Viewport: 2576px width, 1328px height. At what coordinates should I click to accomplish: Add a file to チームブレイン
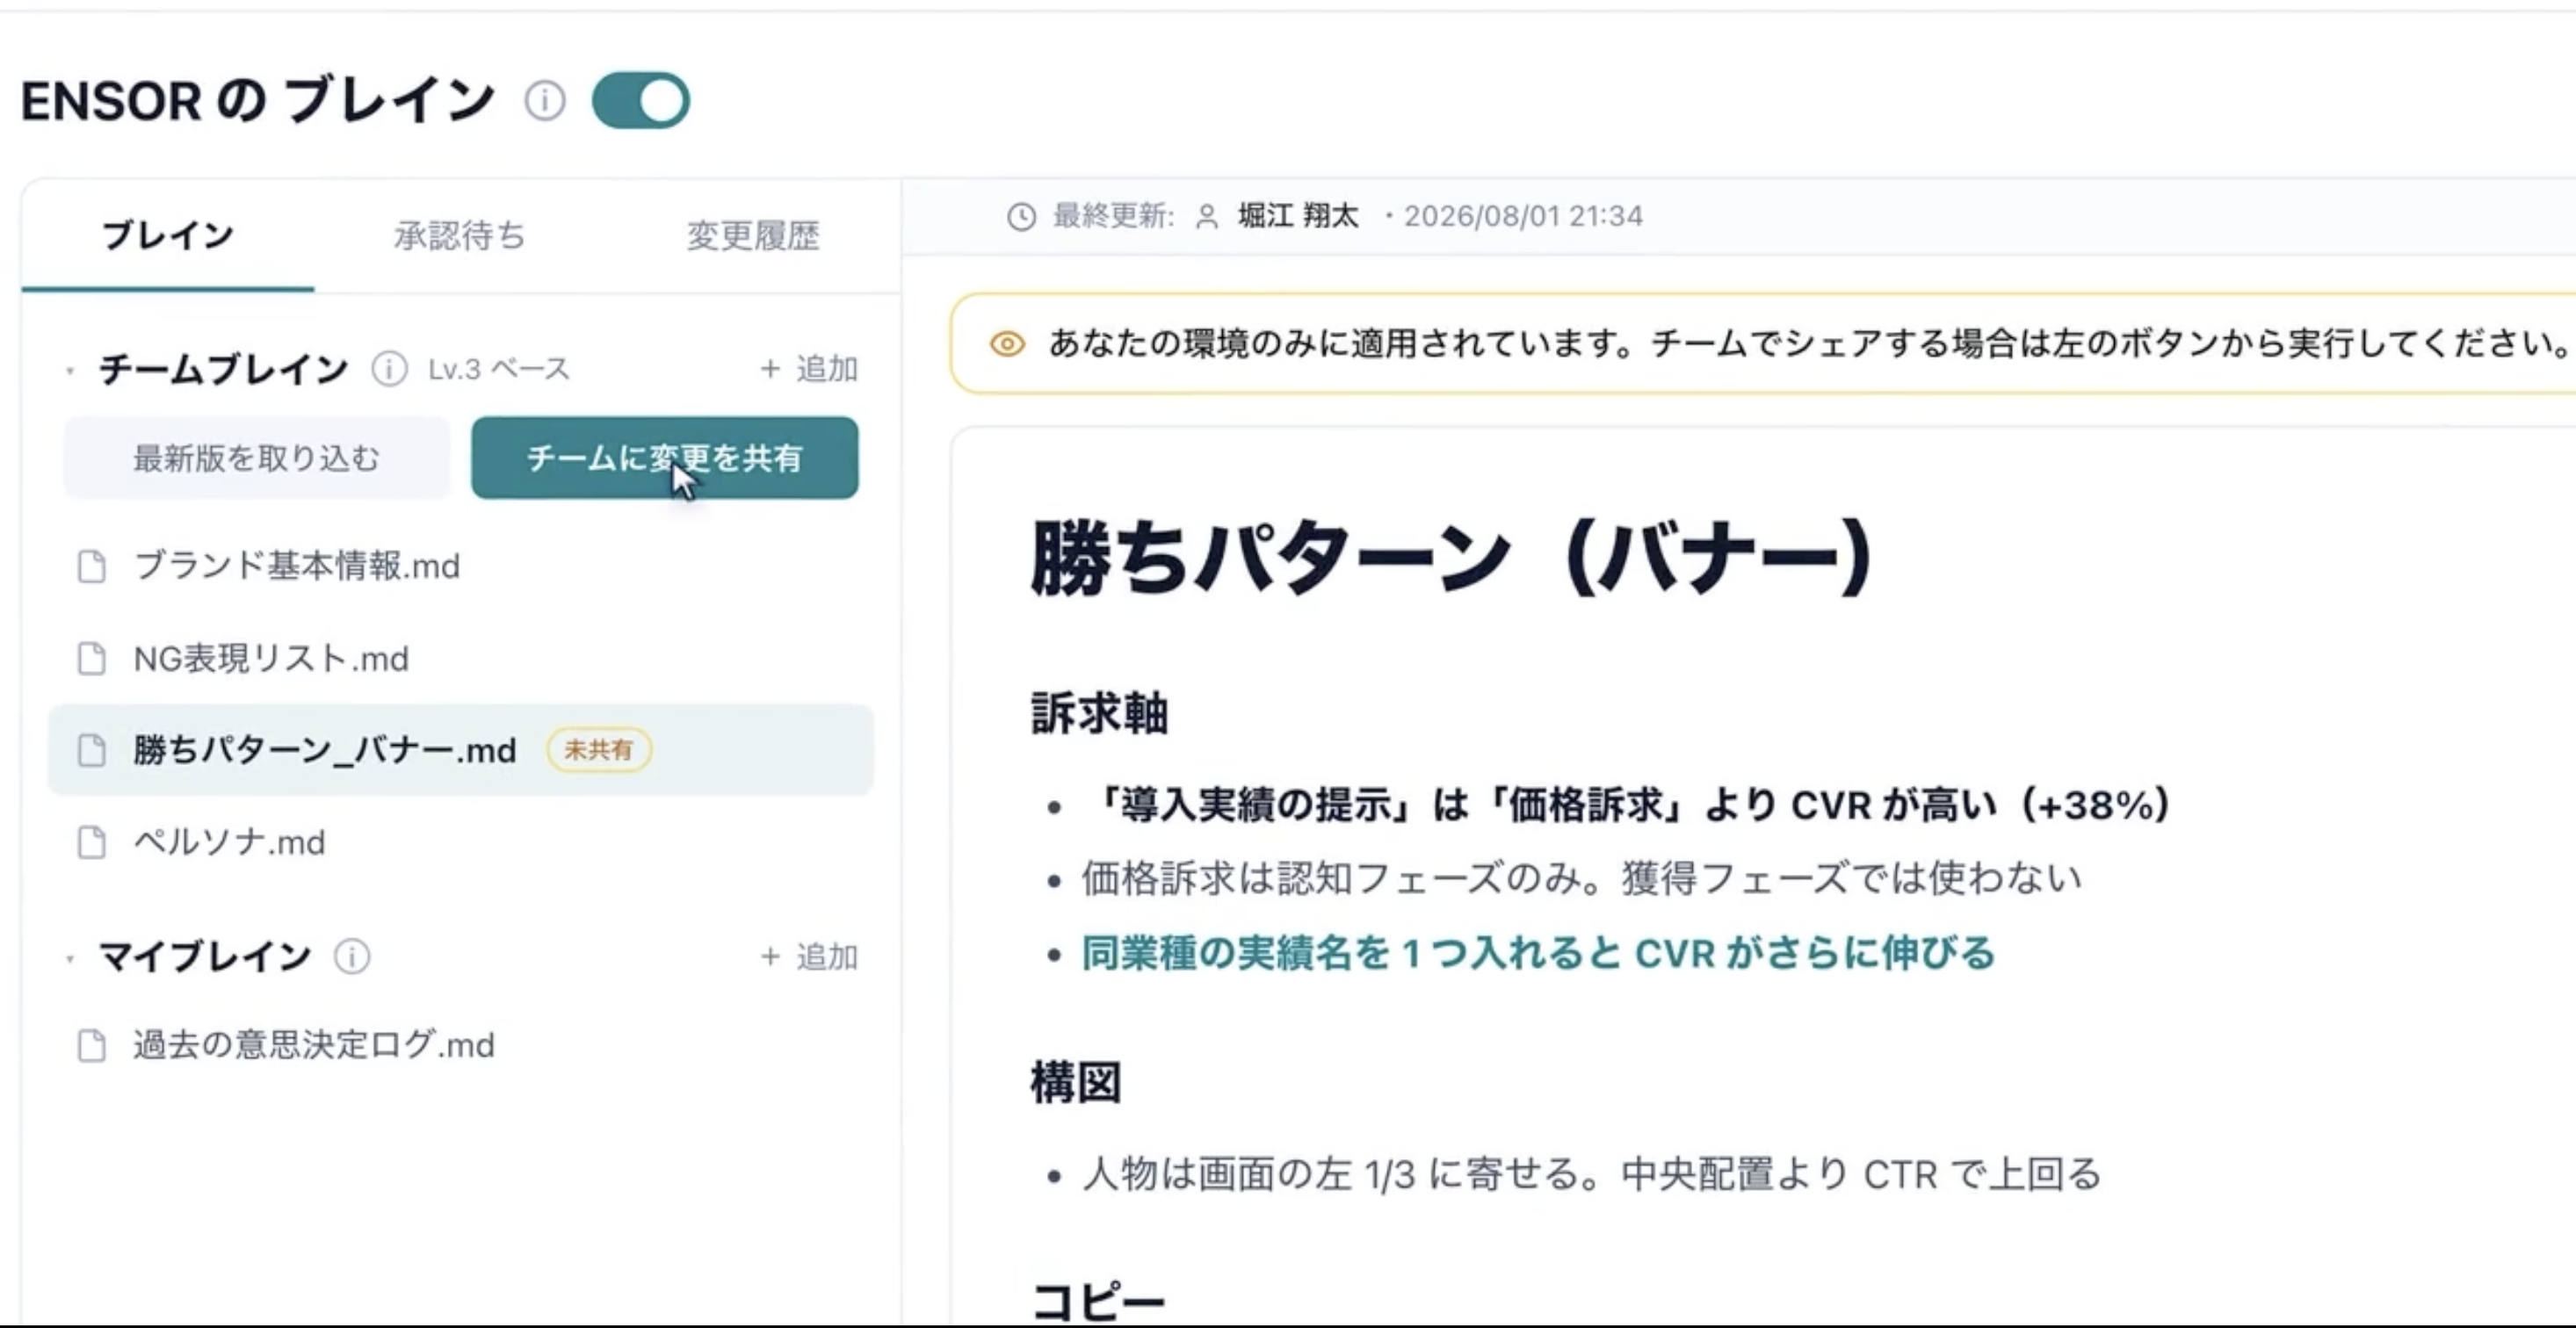809,369
